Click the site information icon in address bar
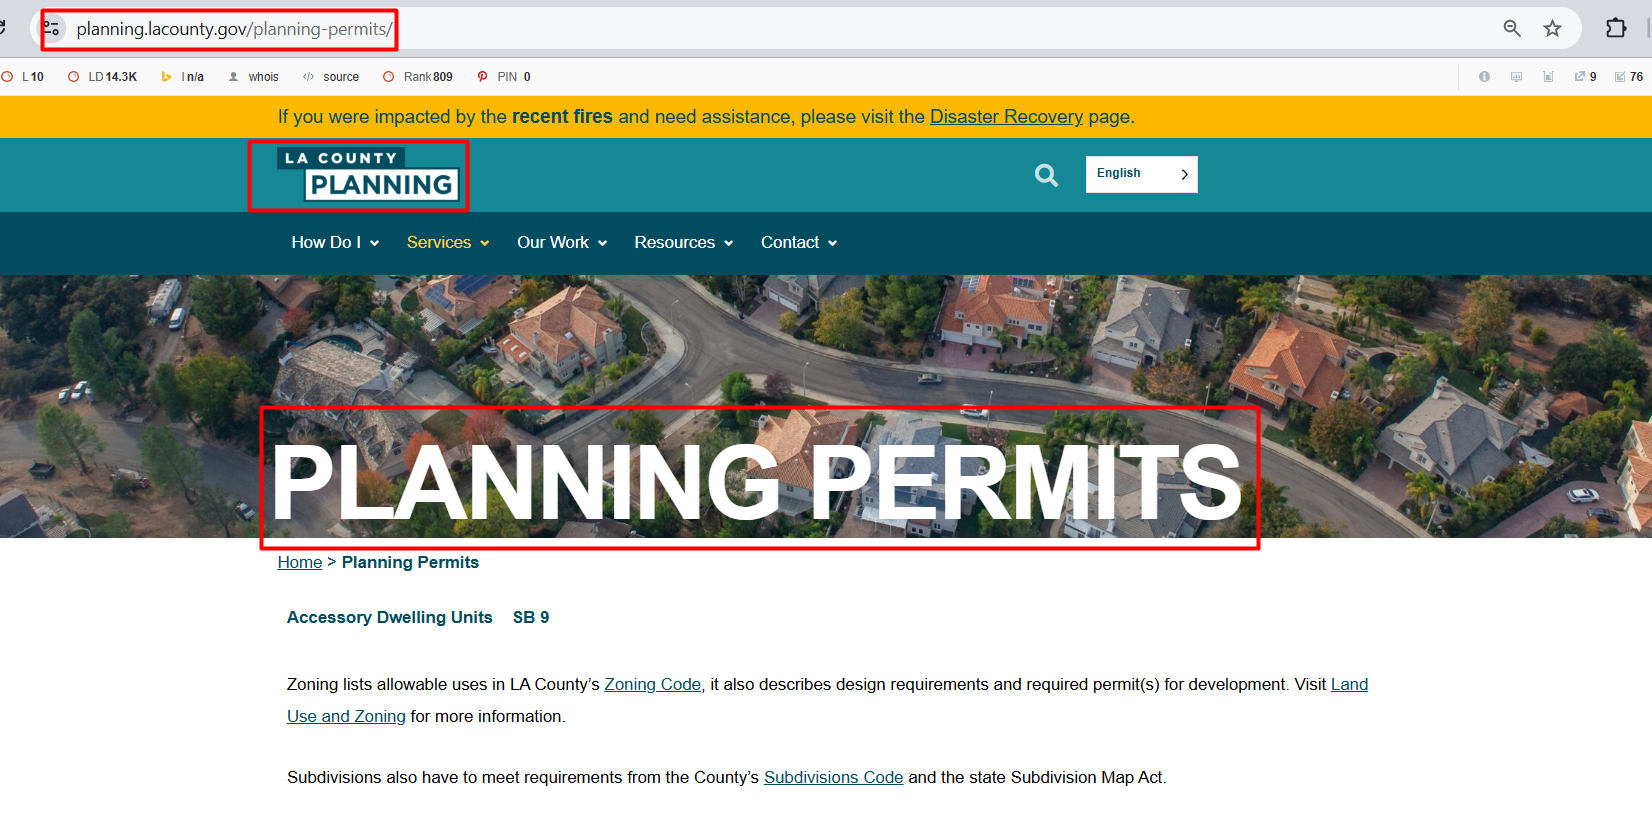Screen dimensions: 1652x836 [52, 29]
